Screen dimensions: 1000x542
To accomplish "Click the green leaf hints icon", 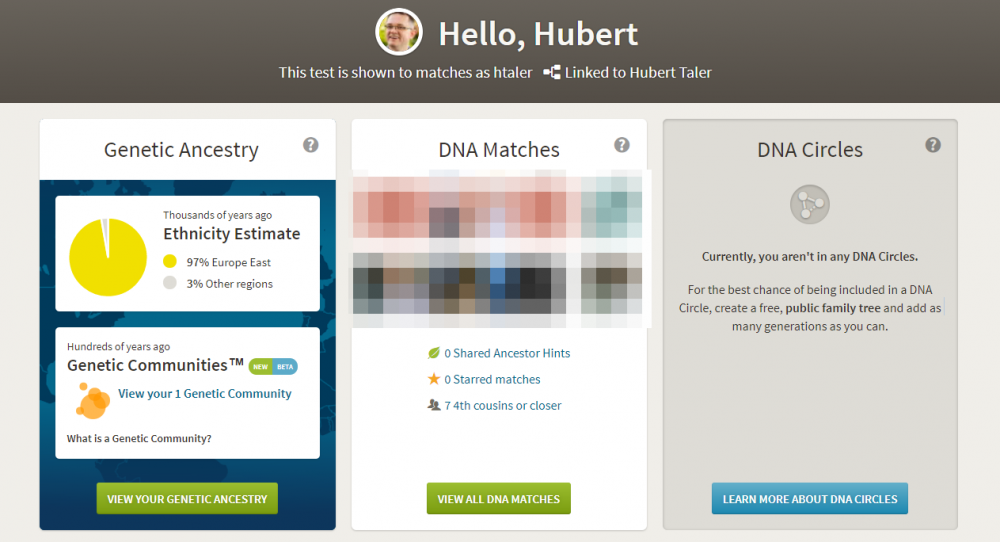I will click(434, 353).
